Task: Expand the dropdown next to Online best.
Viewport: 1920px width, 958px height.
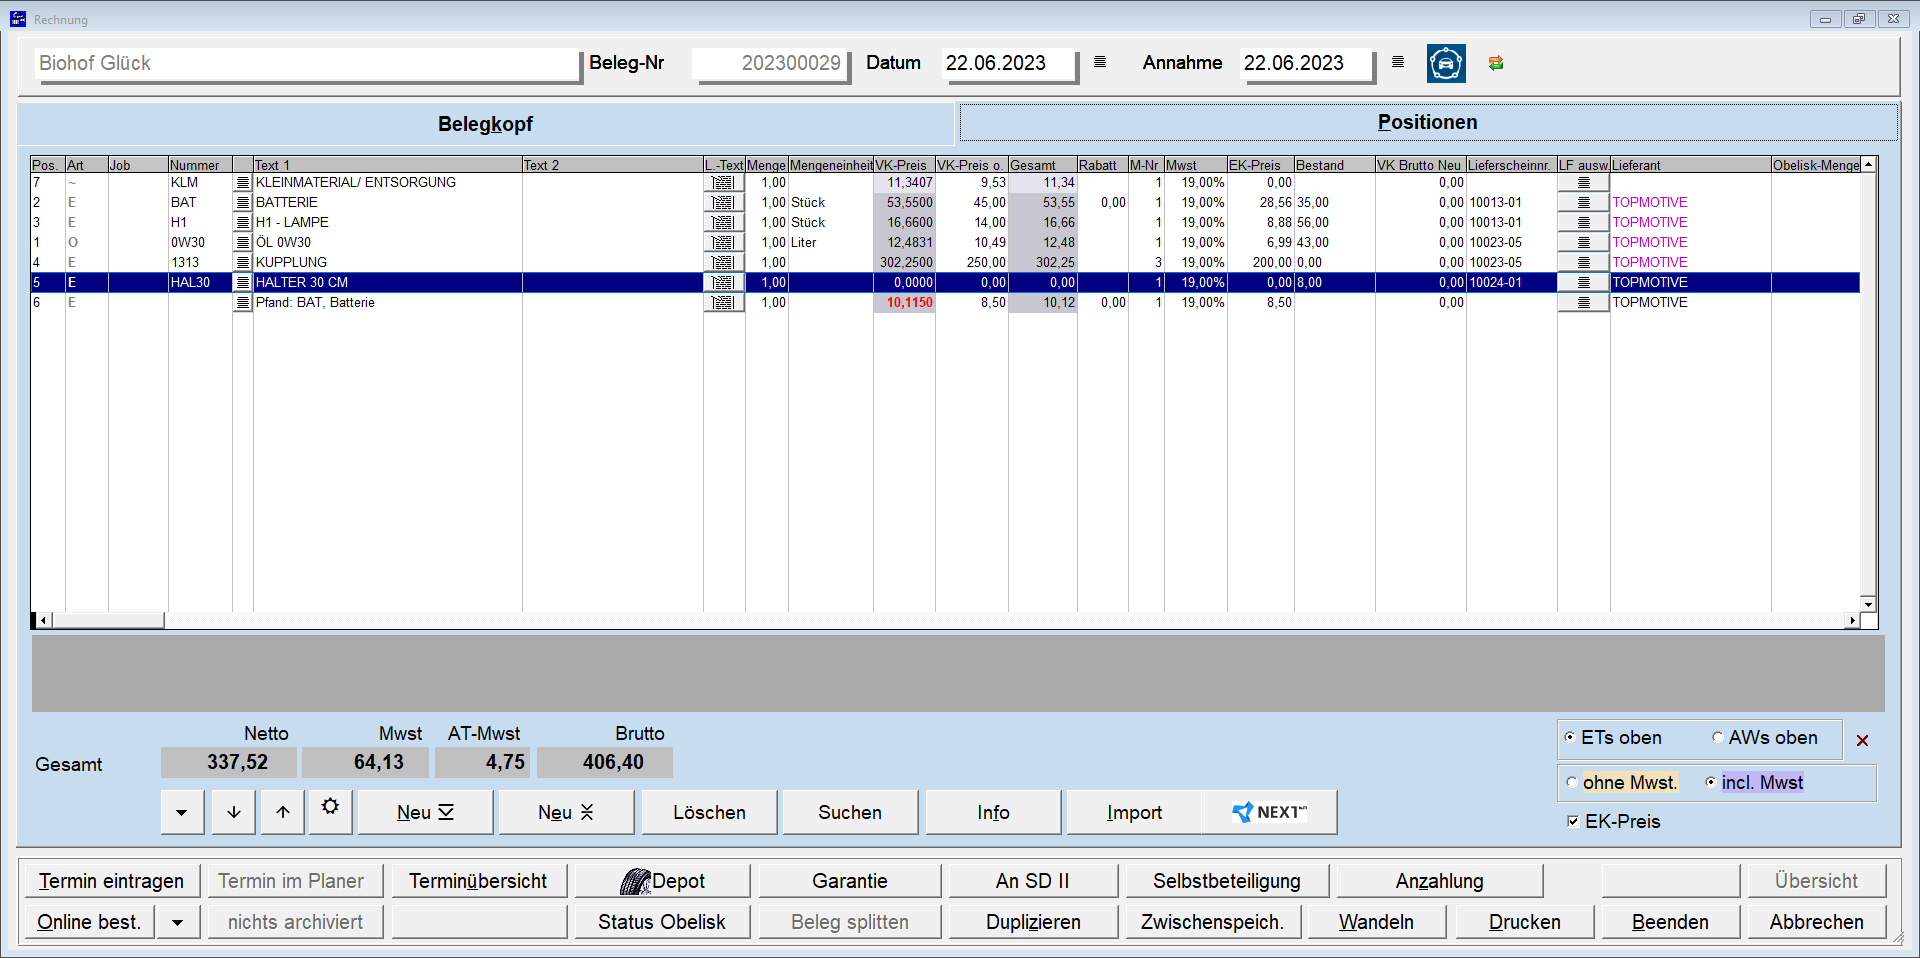Action: [x=178, y=921]
